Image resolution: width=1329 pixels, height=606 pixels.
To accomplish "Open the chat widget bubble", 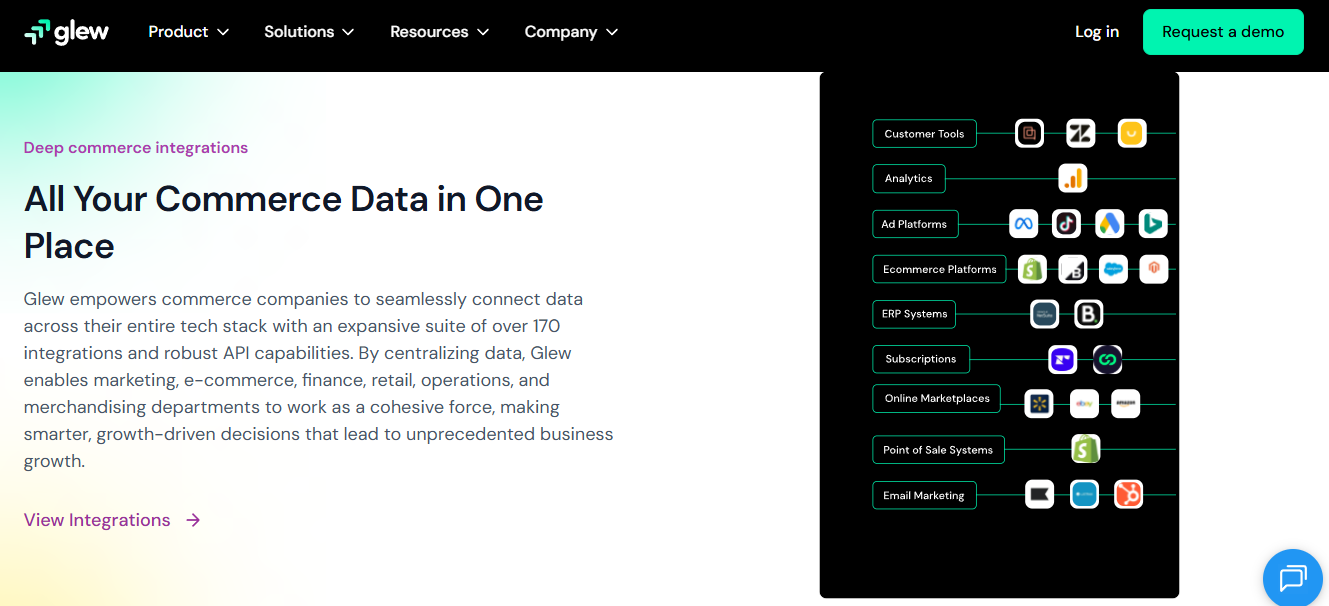I will 1293,577.
